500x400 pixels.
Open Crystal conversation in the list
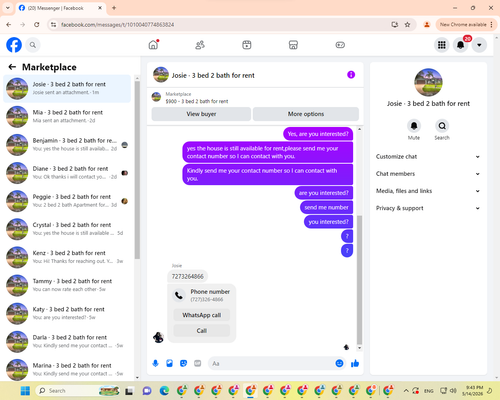pyautogui.click(x=67, y=229)
